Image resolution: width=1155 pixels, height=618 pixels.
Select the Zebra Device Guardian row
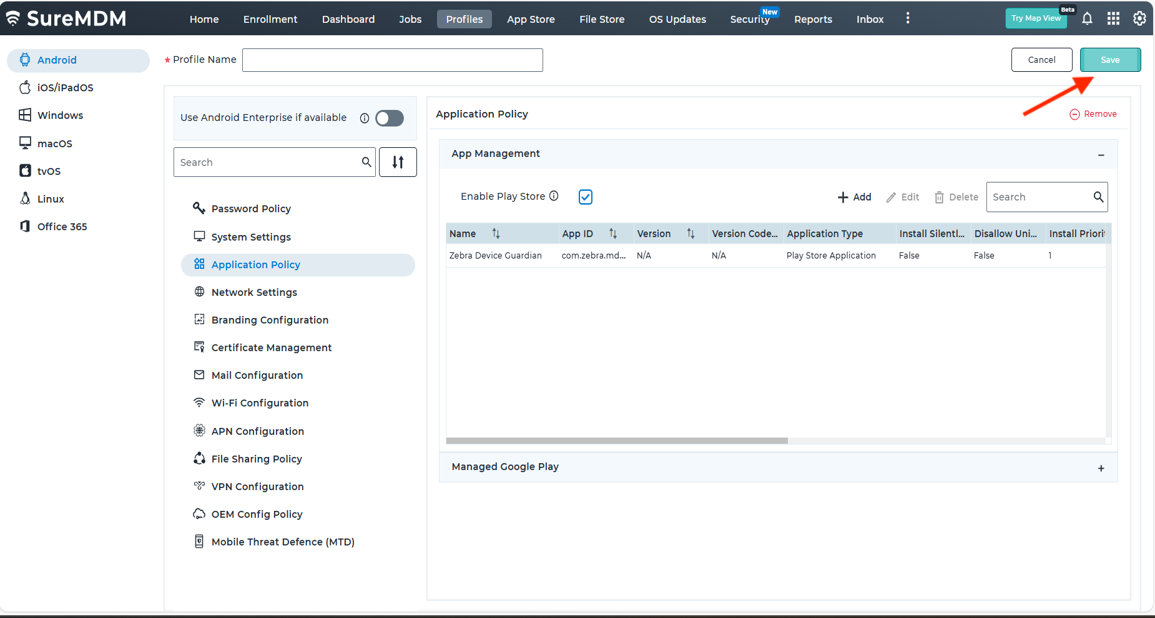pyautogui.click(x=776, y=256)
